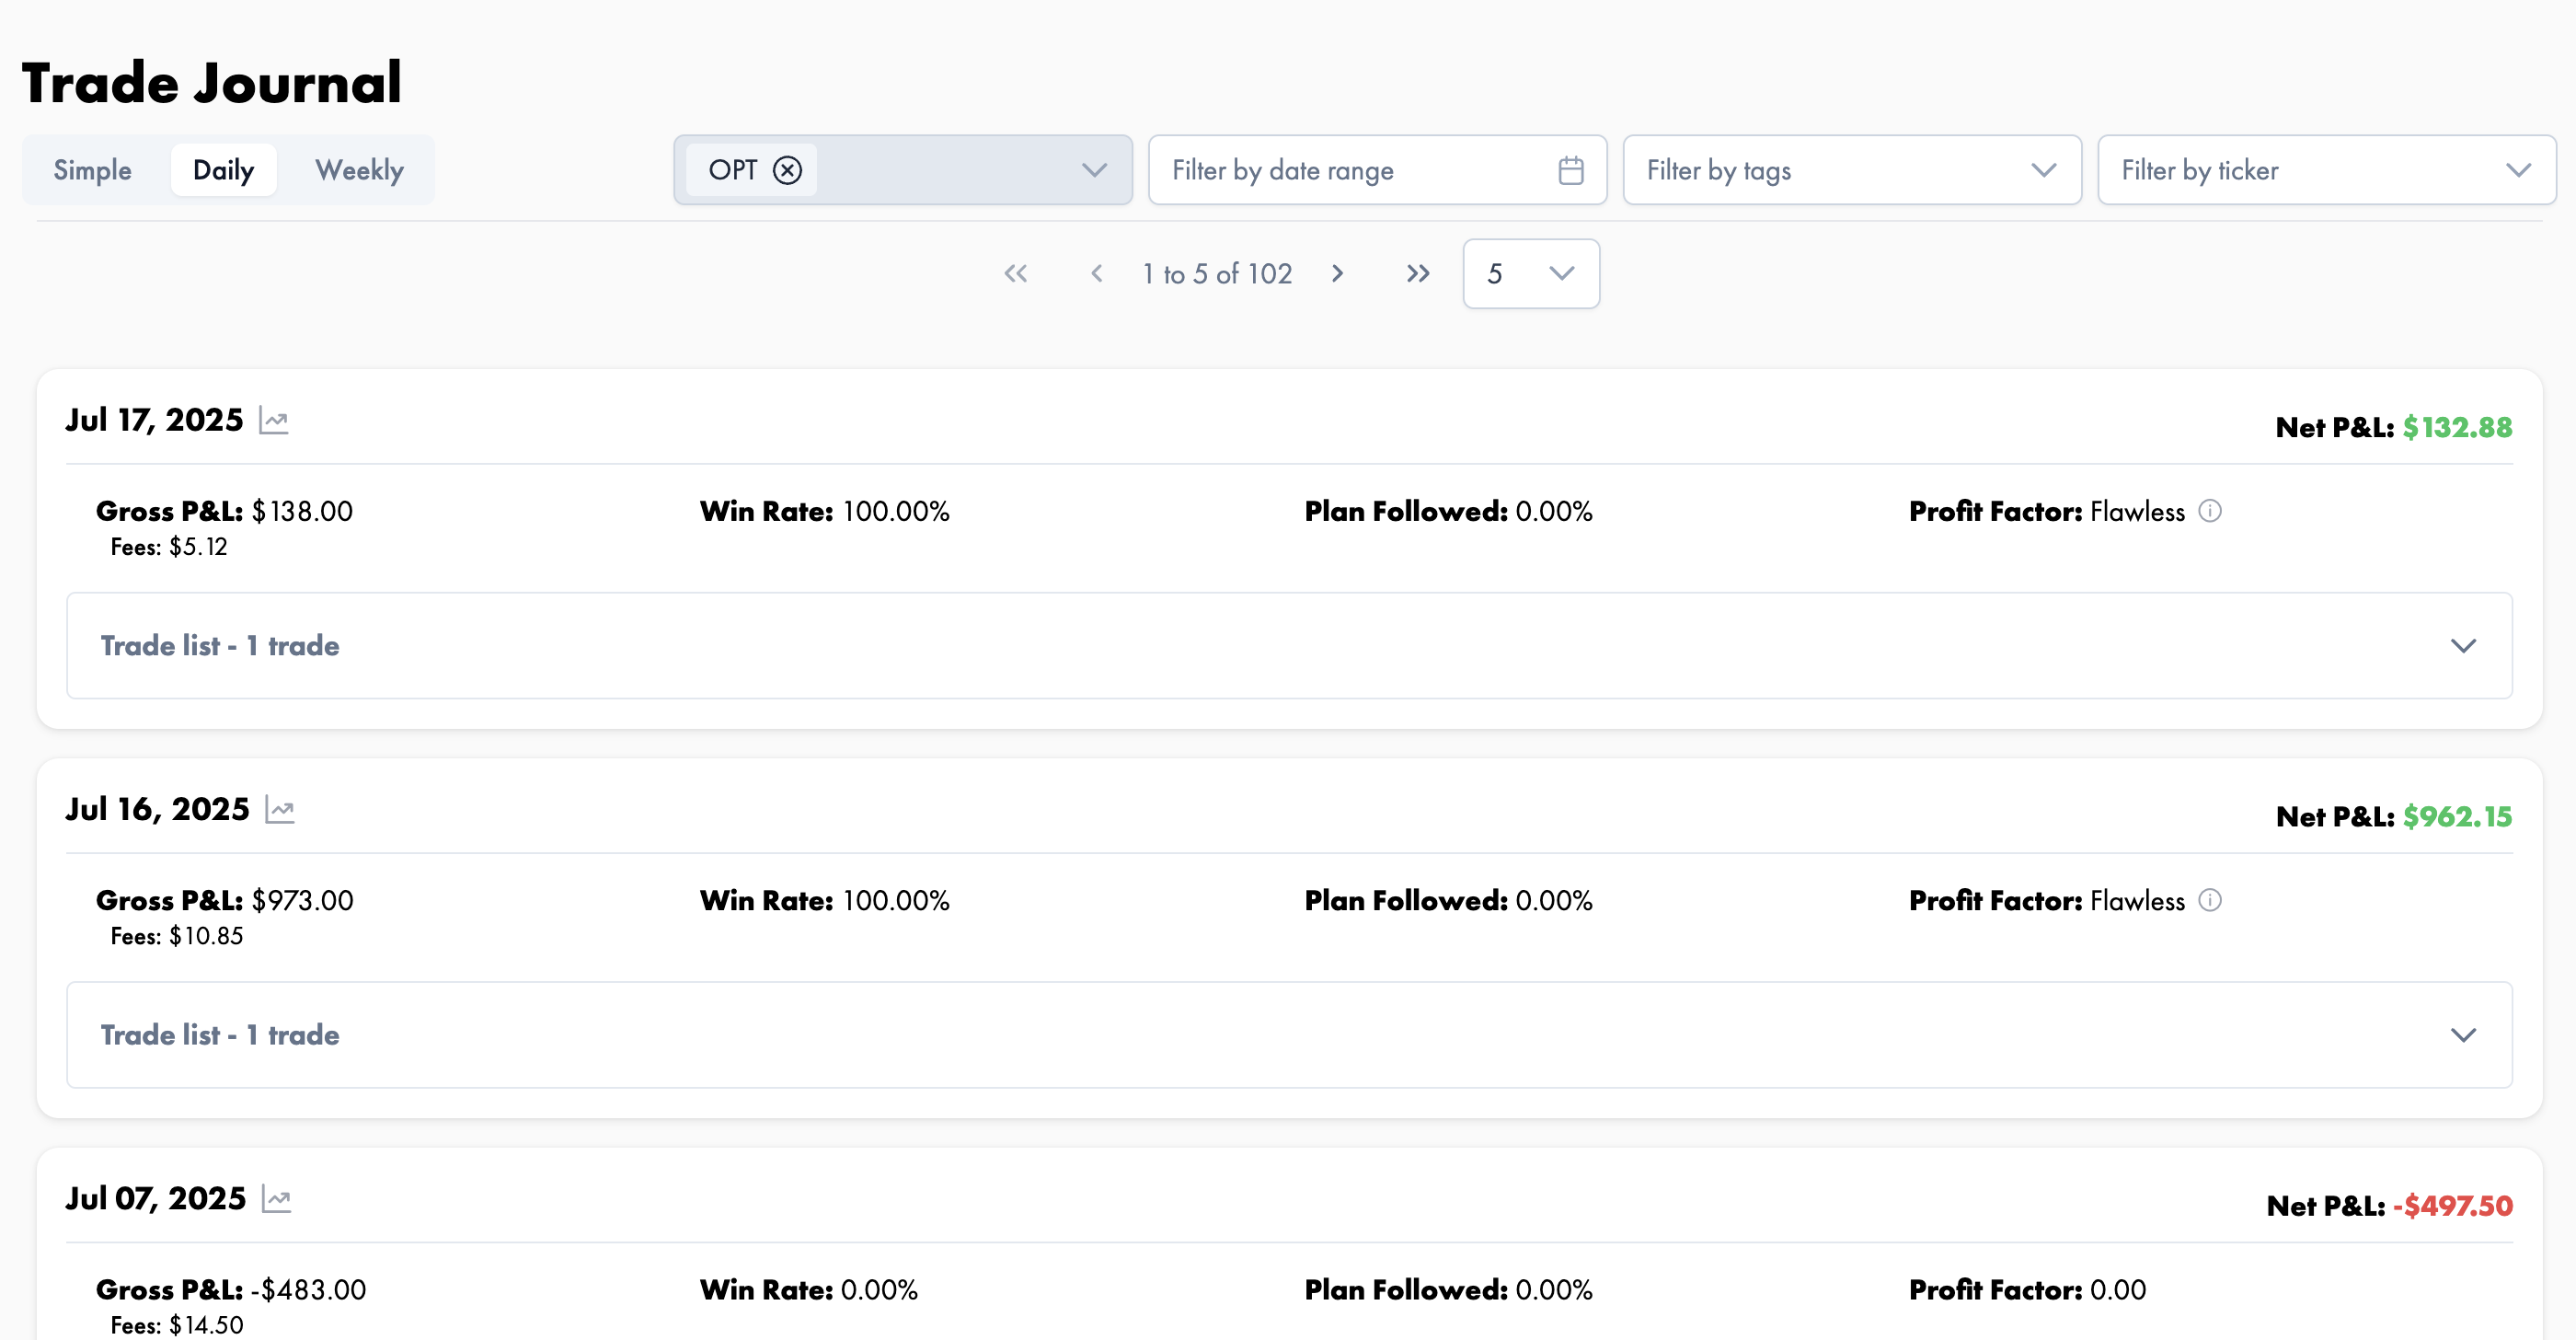Open the Filter by ticker dropdown
Viewport: 2576px width, 1340px height.
pos(2326,170)
